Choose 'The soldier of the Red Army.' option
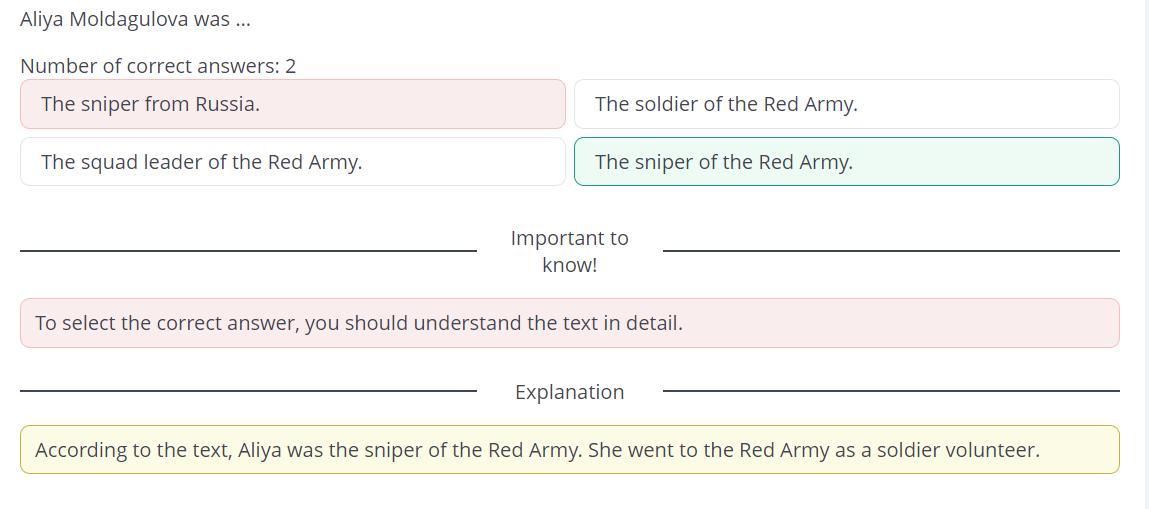Screen dimensions: 1149x509 coord(846,104)
